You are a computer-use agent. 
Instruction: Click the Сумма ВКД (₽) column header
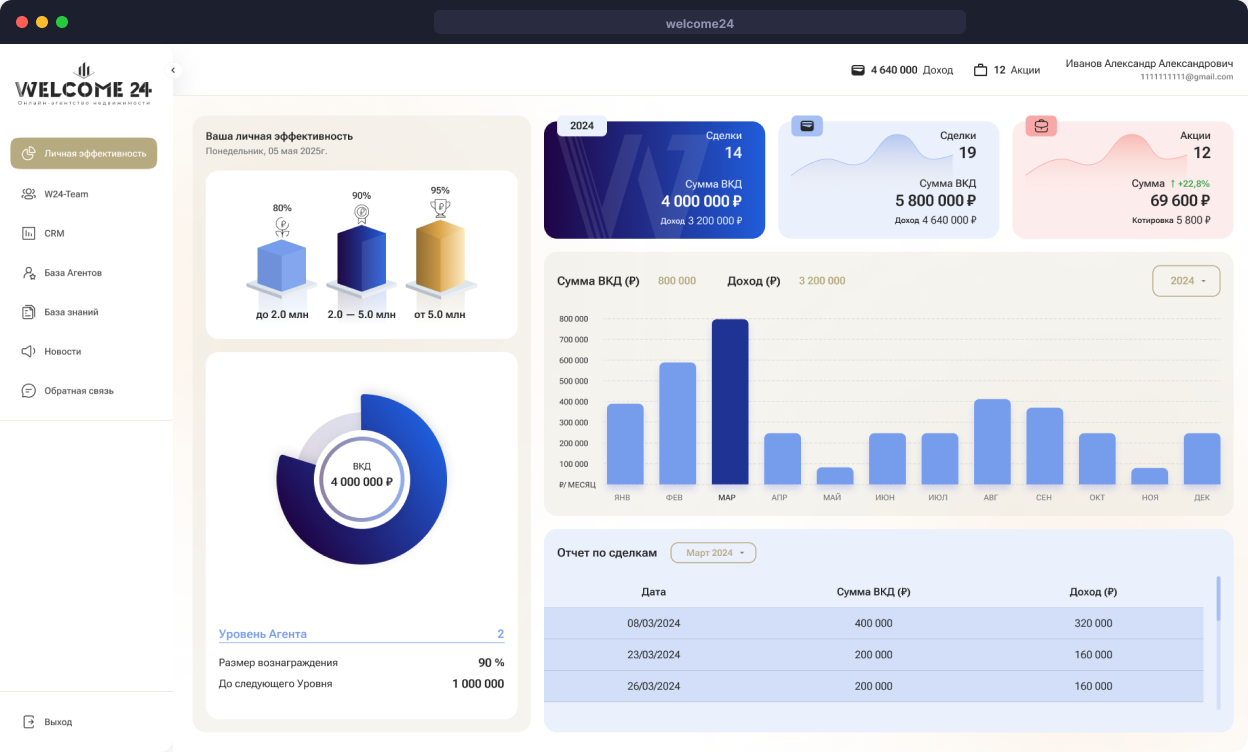click(x=874, y=592)
